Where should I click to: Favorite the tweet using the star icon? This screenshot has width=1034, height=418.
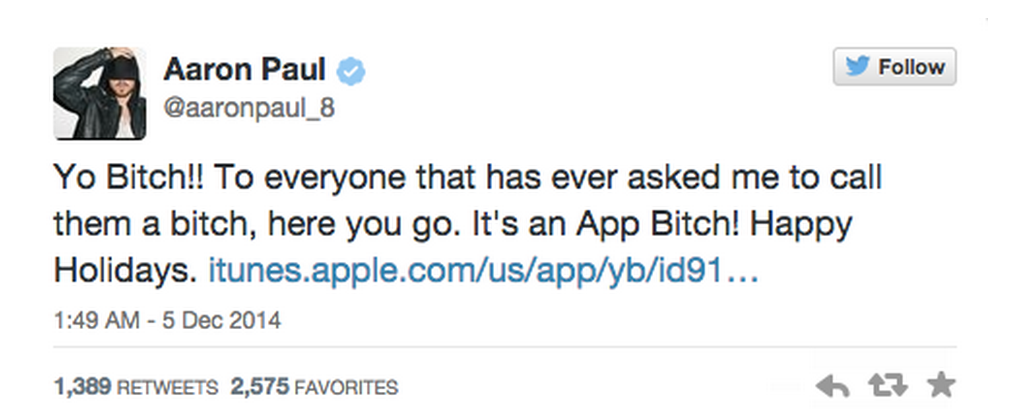tap(940, 385)
